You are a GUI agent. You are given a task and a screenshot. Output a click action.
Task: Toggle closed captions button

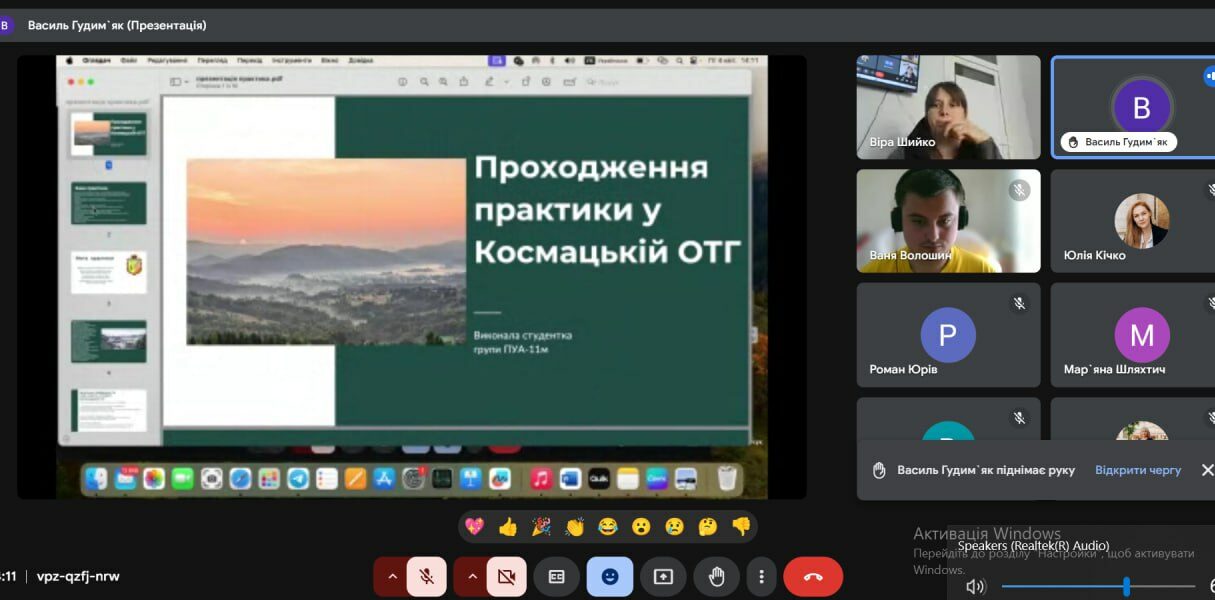(x=557, y=577)
